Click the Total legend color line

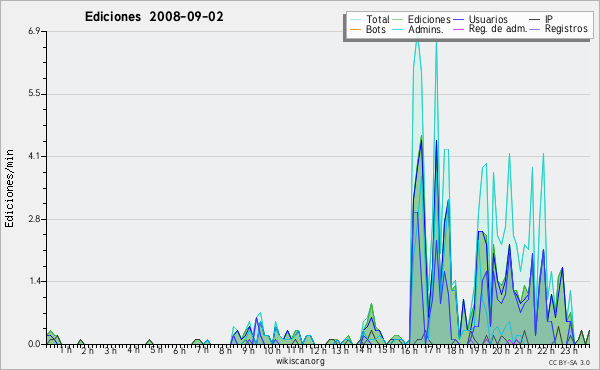[x=355, y=20]
